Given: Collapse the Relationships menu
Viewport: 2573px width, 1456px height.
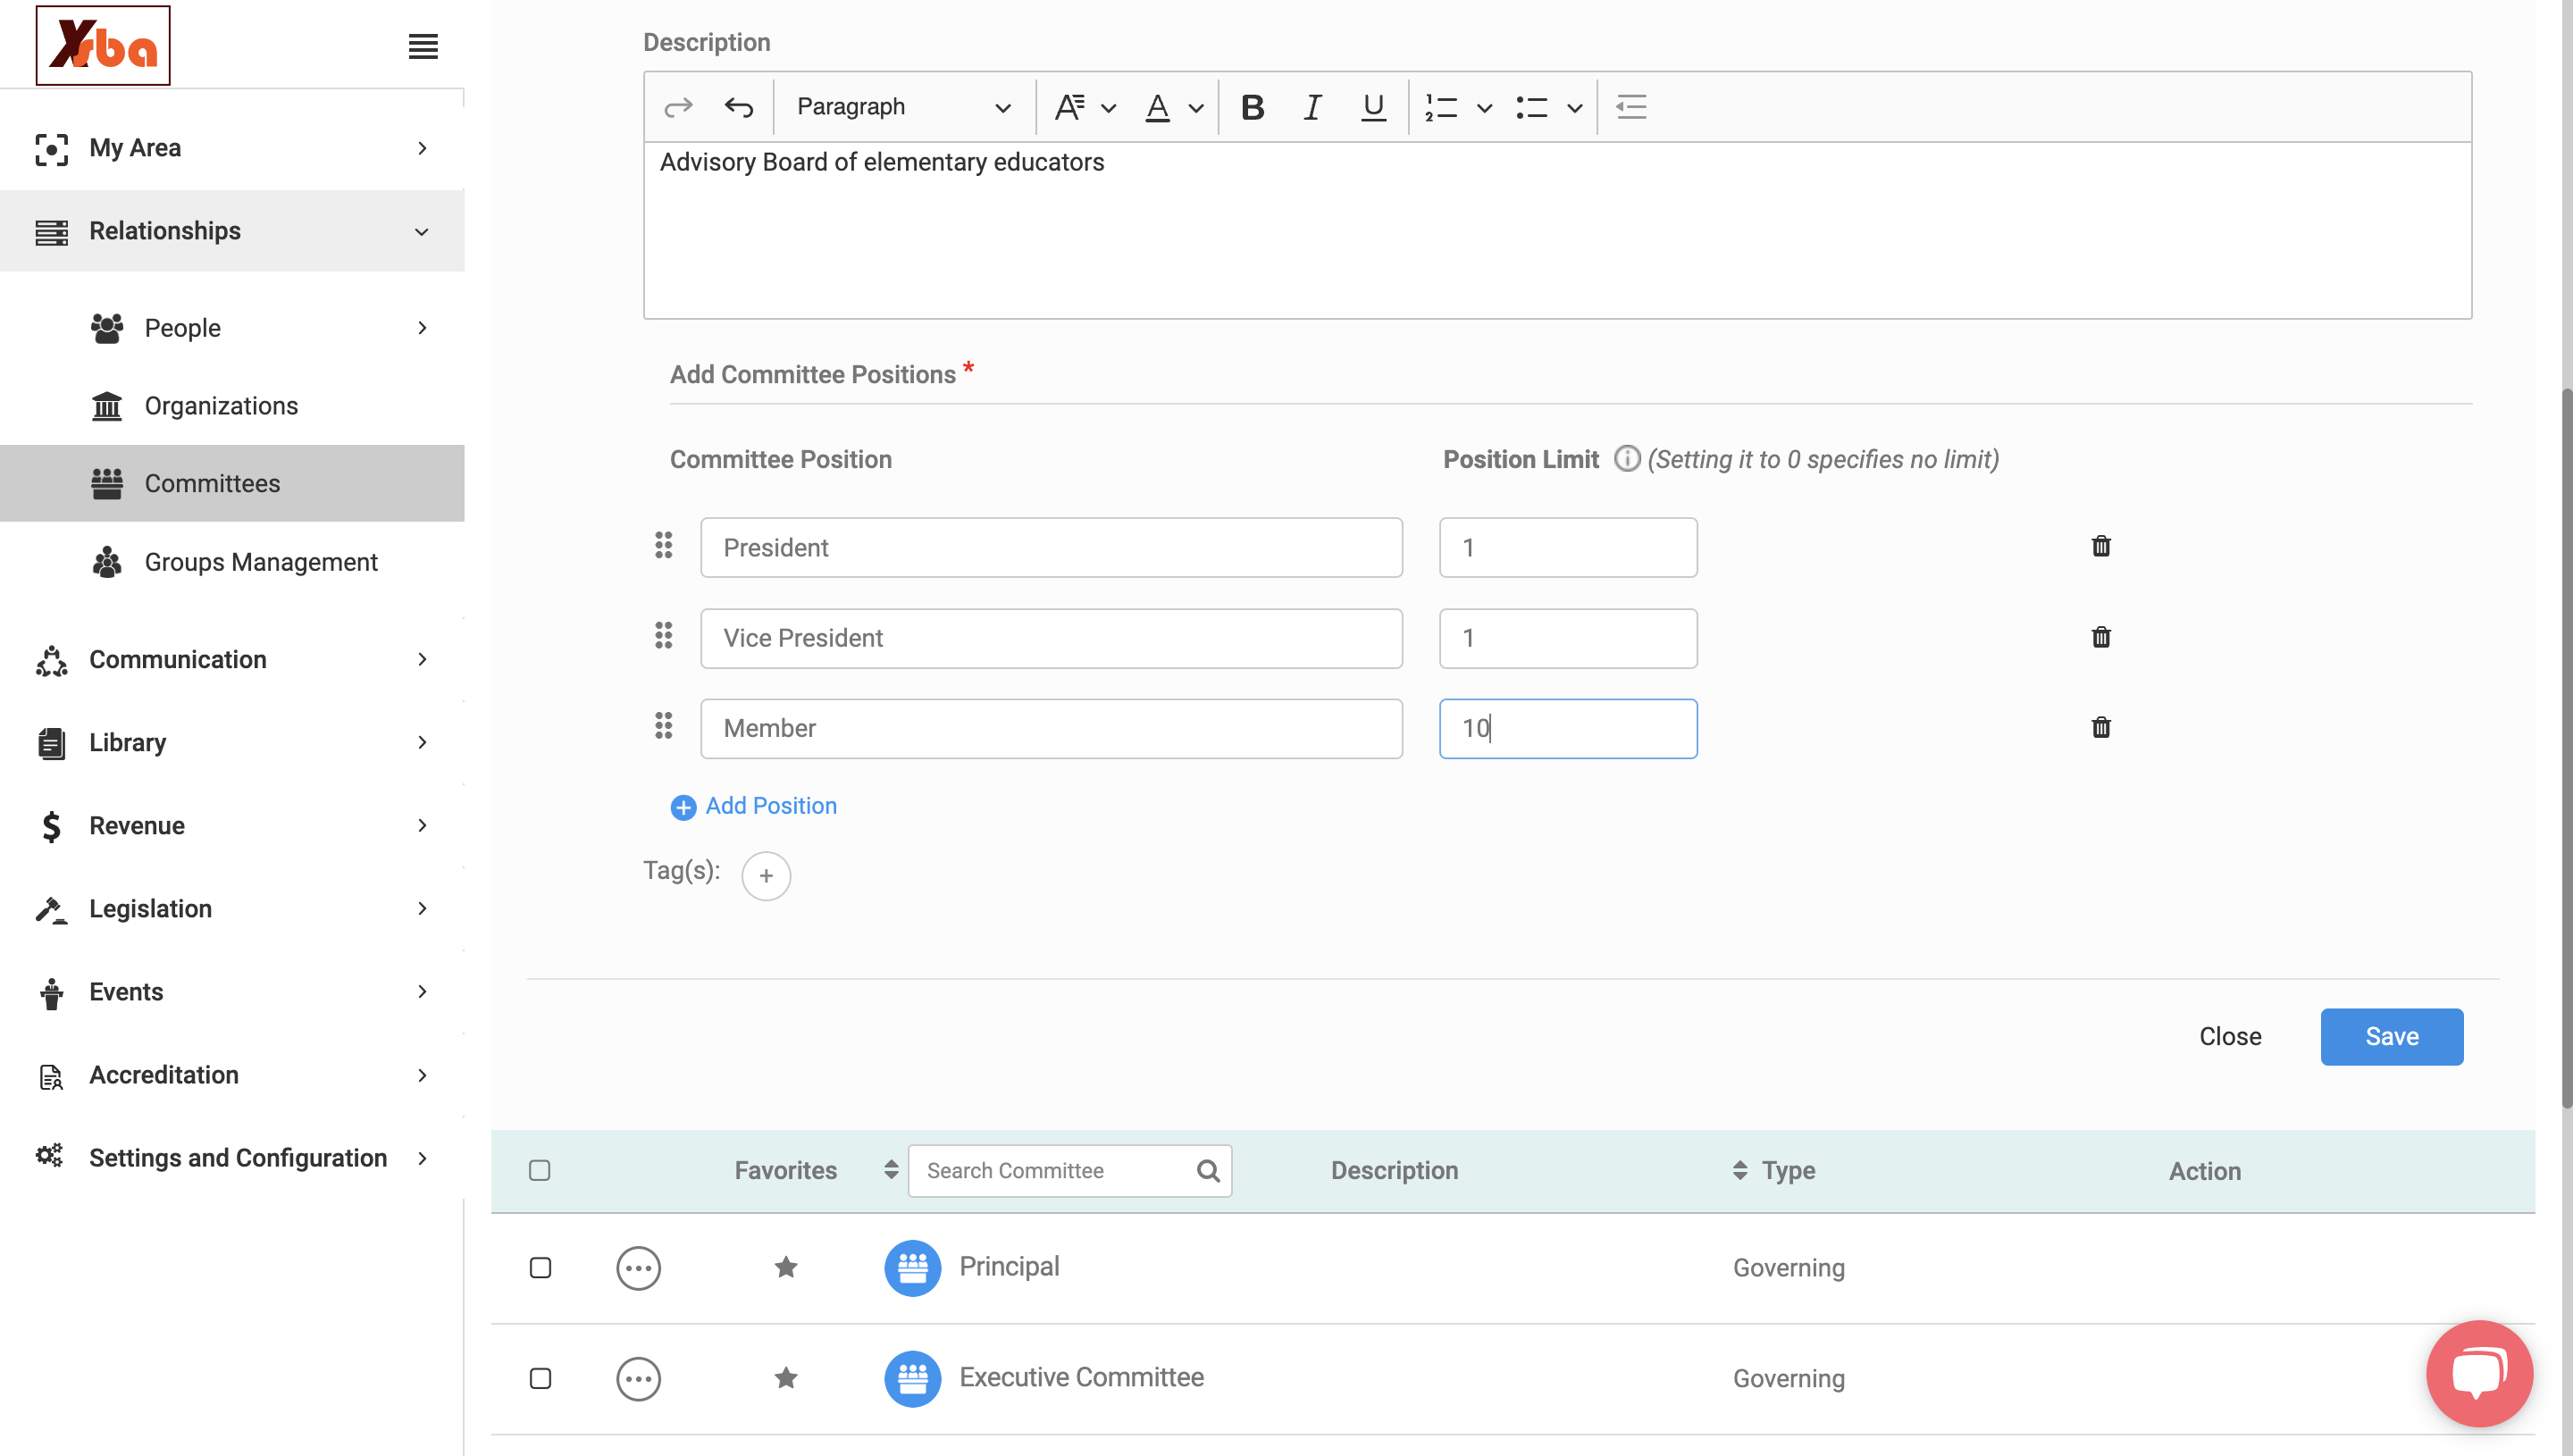Looking at the screenshot, I should [x=232, y=231].
